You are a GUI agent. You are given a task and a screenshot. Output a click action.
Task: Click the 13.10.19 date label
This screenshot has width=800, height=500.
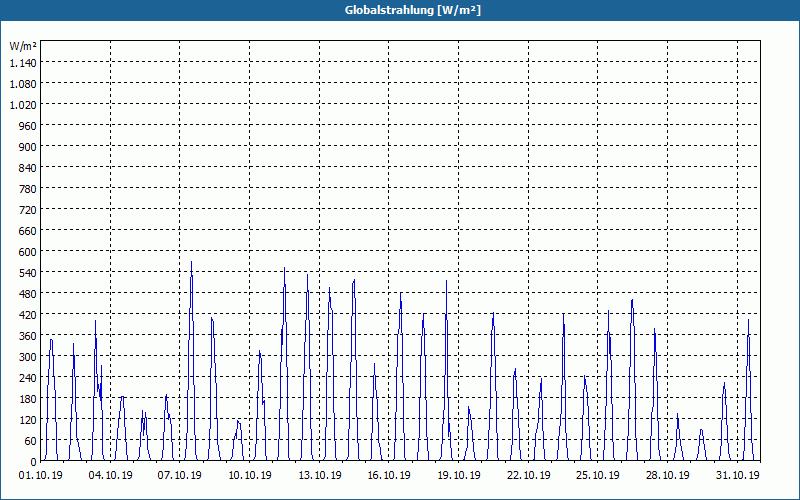click(319, 475)
